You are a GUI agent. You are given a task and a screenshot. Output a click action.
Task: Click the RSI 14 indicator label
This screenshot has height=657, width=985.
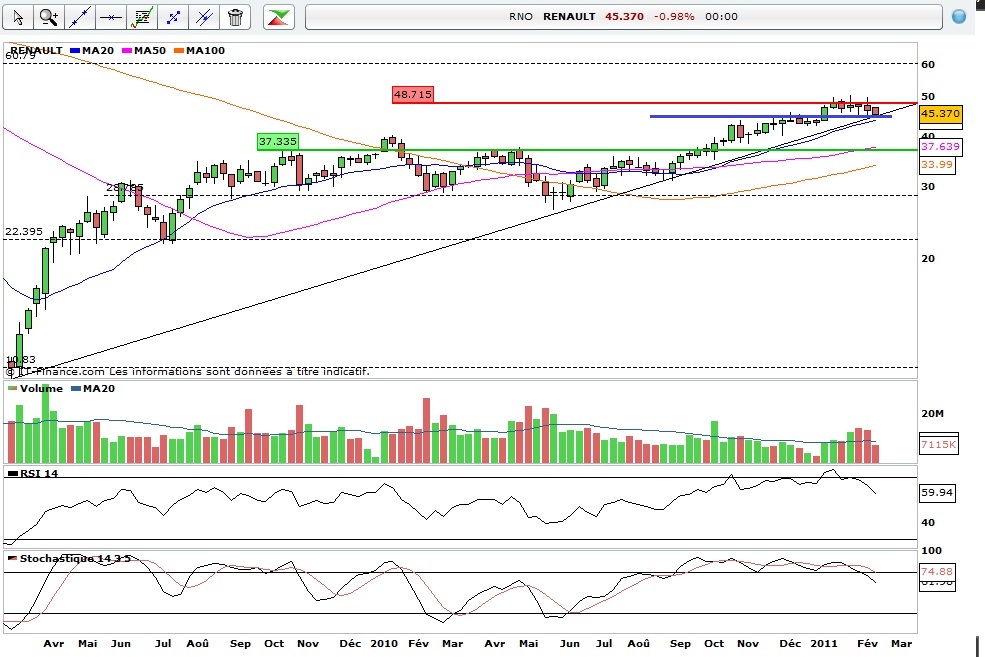point(39,473)
